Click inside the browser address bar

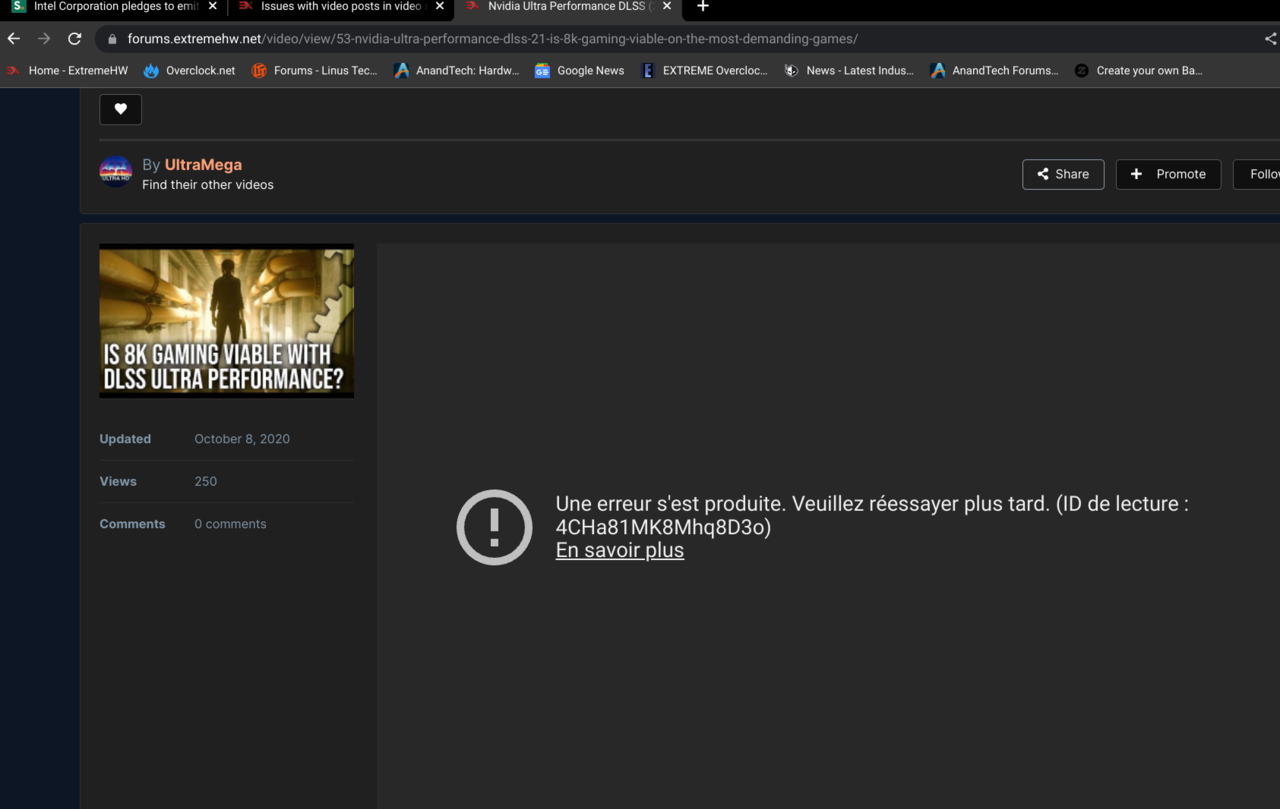pyautogui.click(x=500, y=38)
